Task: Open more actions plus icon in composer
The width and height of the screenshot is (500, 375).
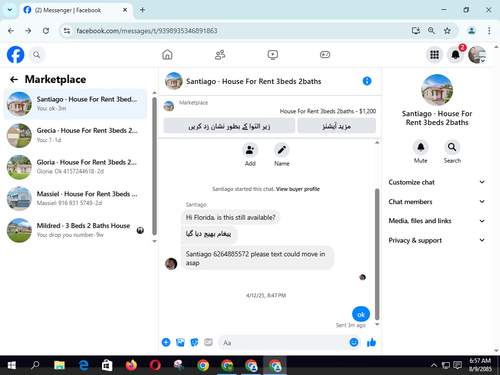Action: click(x=166, y=342)
